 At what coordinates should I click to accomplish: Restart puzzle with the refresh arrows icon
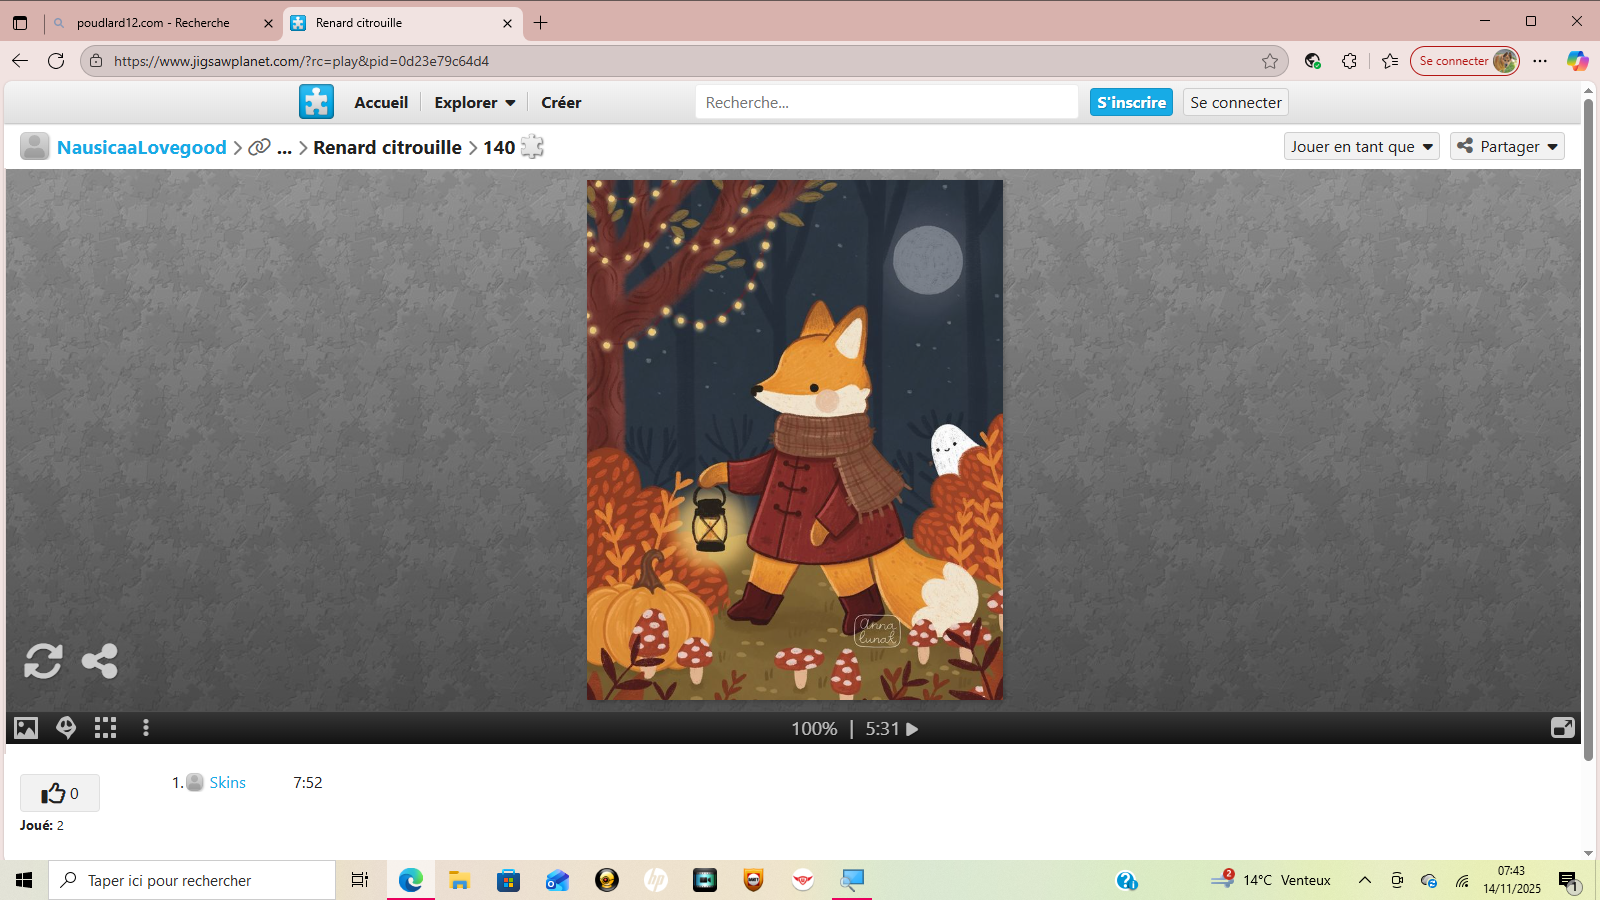tap(43, 661)
